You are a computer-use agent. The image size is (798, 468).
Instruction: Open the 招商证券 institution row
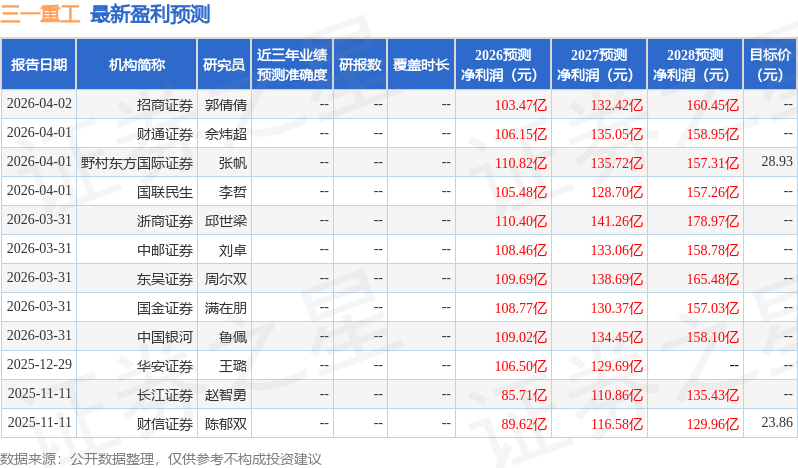click(x=165, y=104)
